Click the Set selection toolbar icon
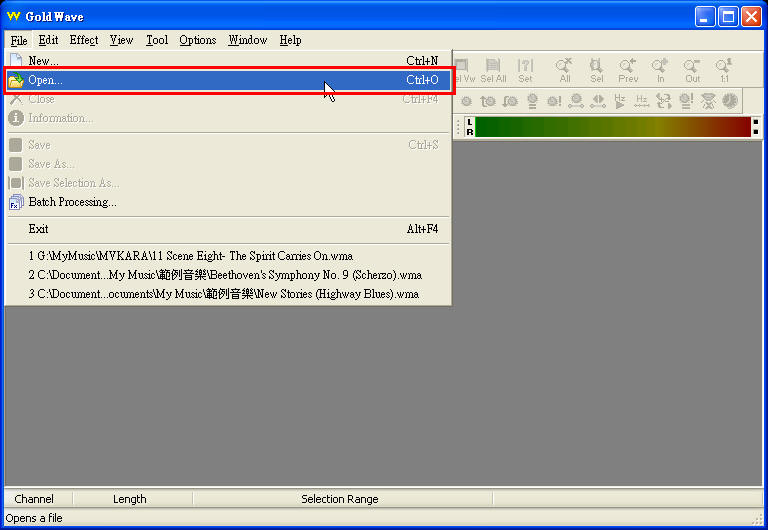The width and height of the screenshot is (768, 530). 525,69
